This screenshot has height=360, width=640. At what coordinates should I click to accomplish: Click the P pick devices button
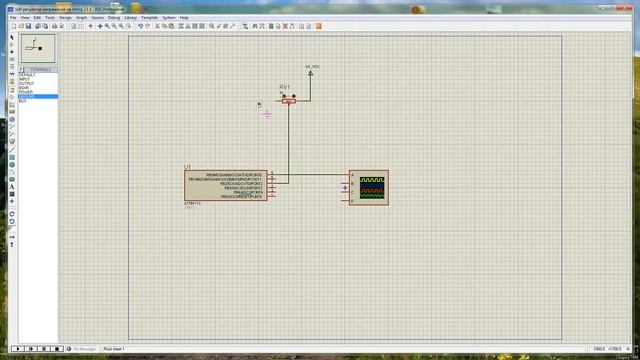tap(21, 70)
